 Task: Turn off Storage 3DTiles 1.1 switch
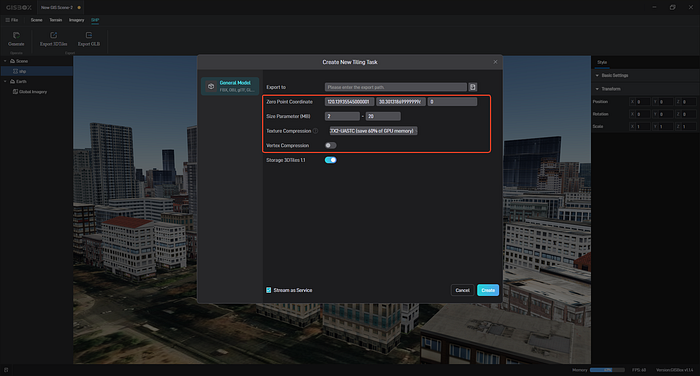coord(330,160)
